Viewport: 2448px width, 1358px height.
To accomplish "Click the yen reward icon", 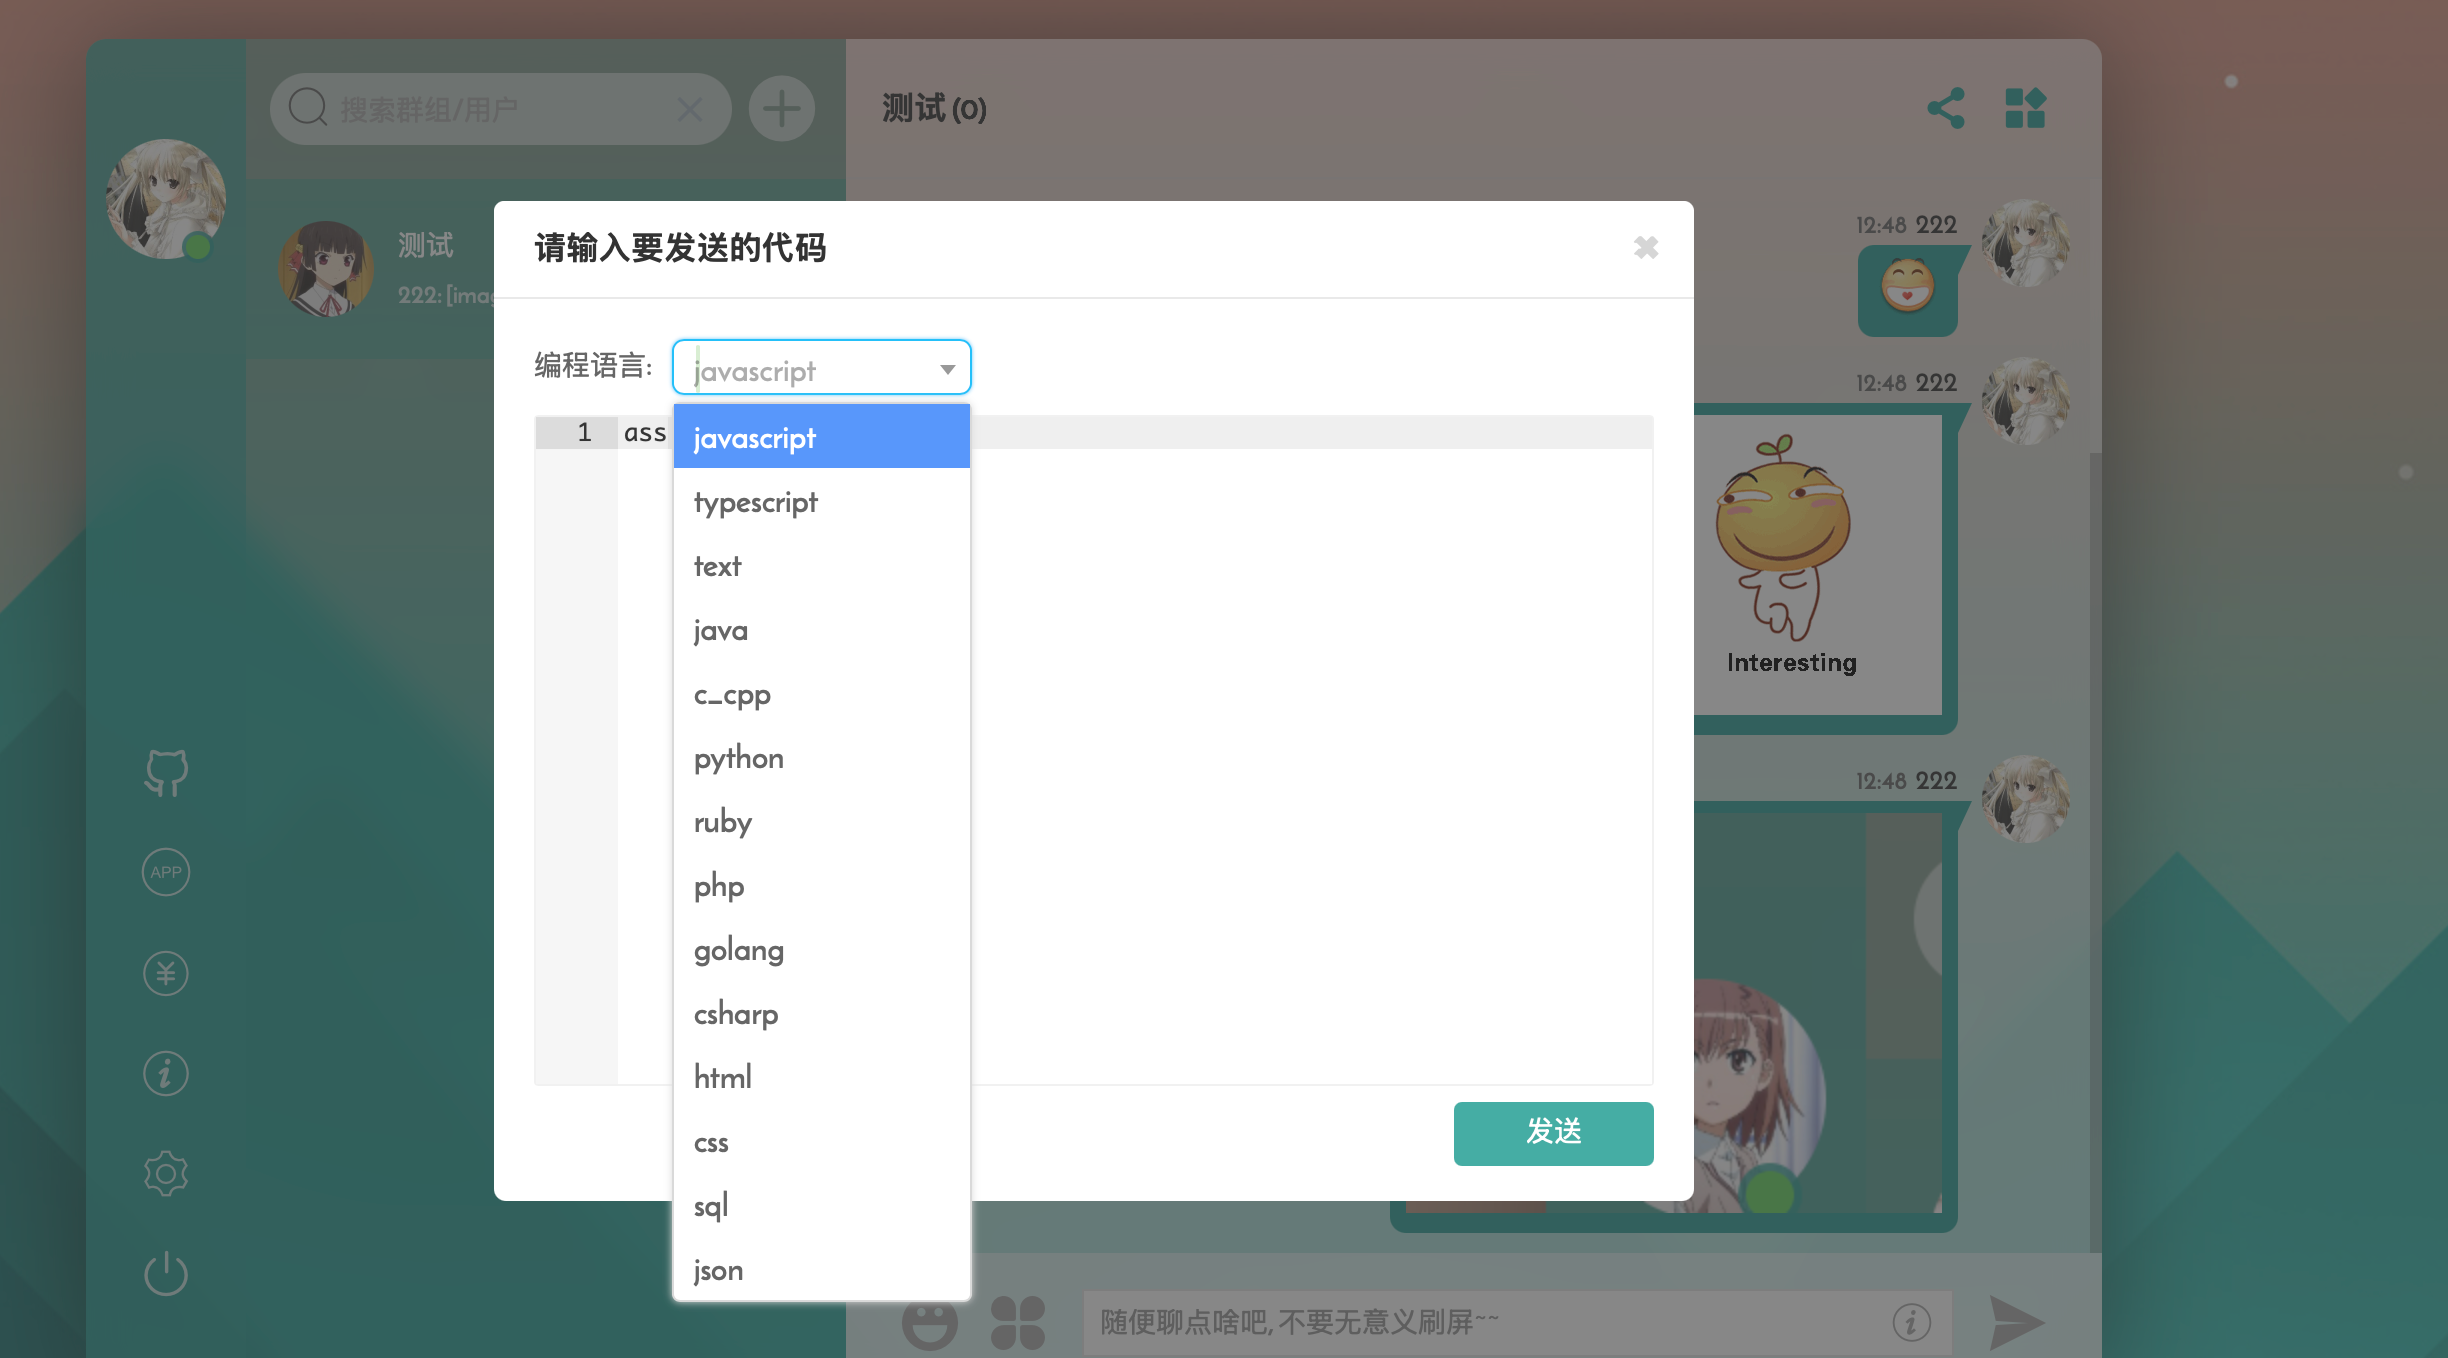I will tap(166, 973).
